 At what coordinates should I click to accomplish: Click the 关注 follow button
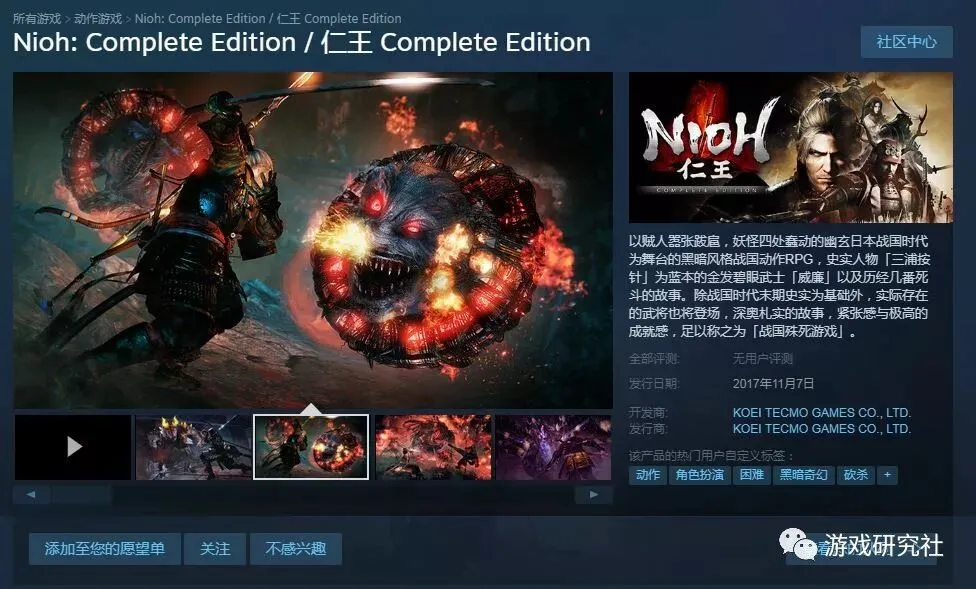215,549
